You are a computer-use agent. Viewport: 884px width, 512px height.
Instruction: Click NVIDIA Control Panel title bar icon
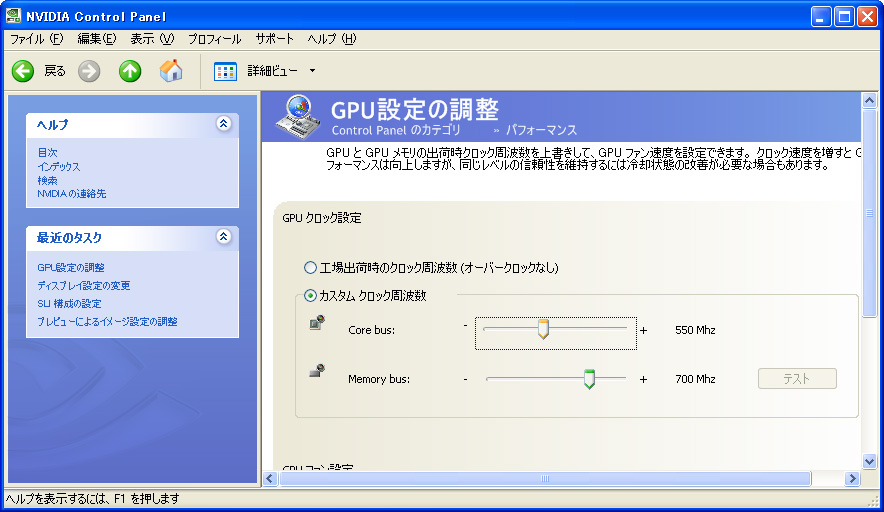(x=14, y=16)
